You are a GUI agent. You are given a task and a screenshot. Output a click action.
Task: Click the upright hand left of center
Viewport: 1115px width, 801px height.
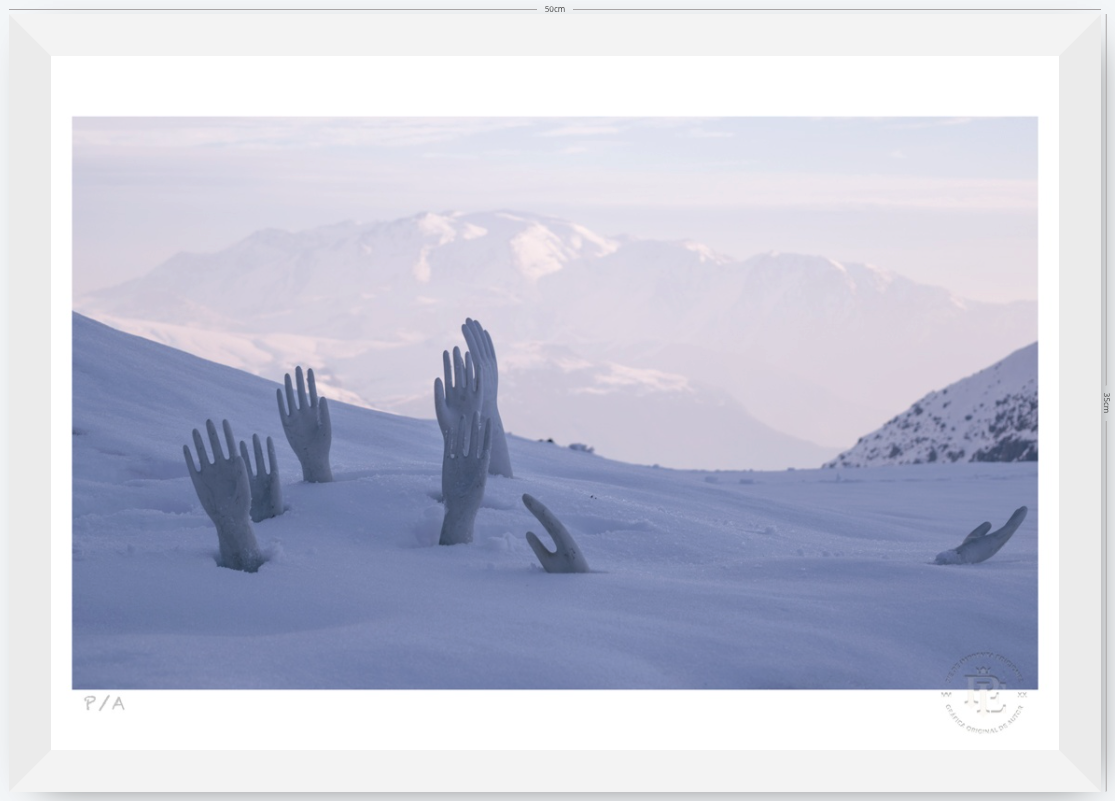306,424
